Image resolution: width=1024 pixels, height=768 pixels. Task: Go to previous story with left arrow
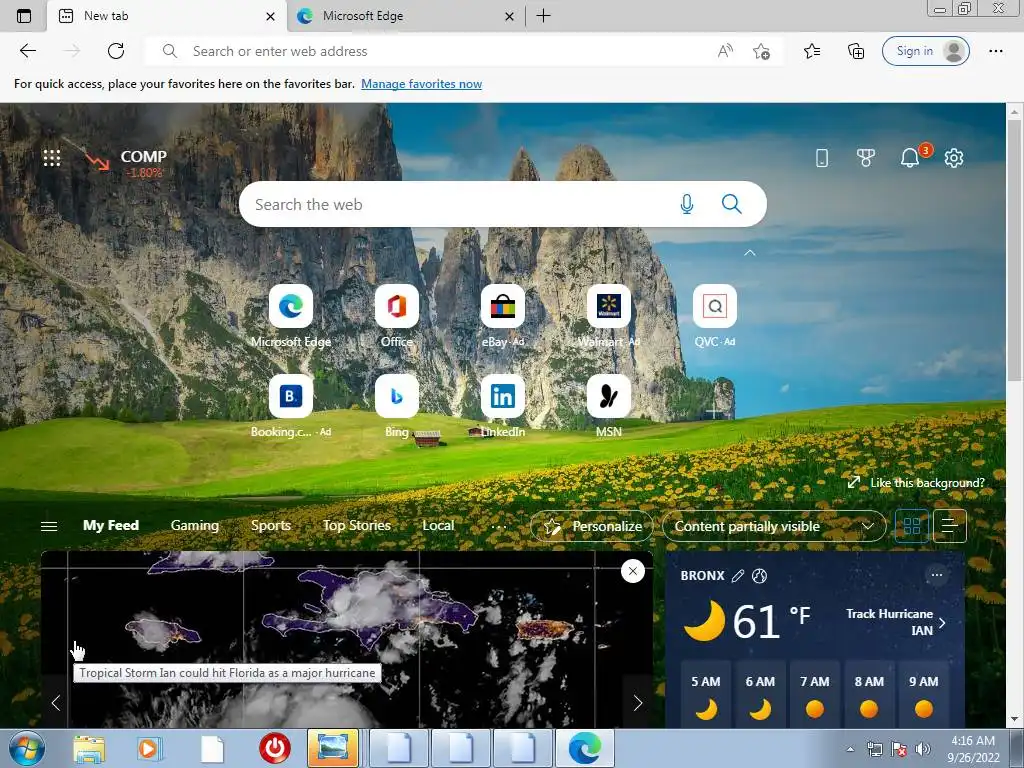point(56,703)
